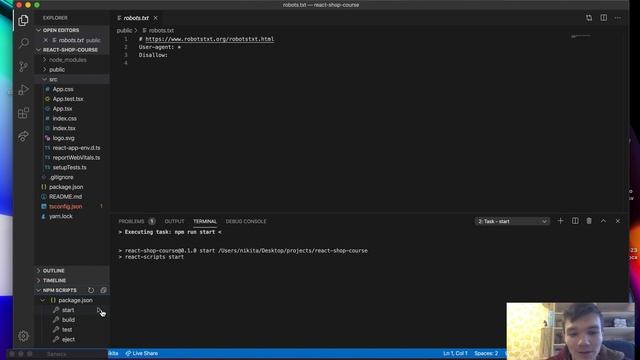640x360 pixels.
Task: Run the eject npm script
Action: click(68, 340)
